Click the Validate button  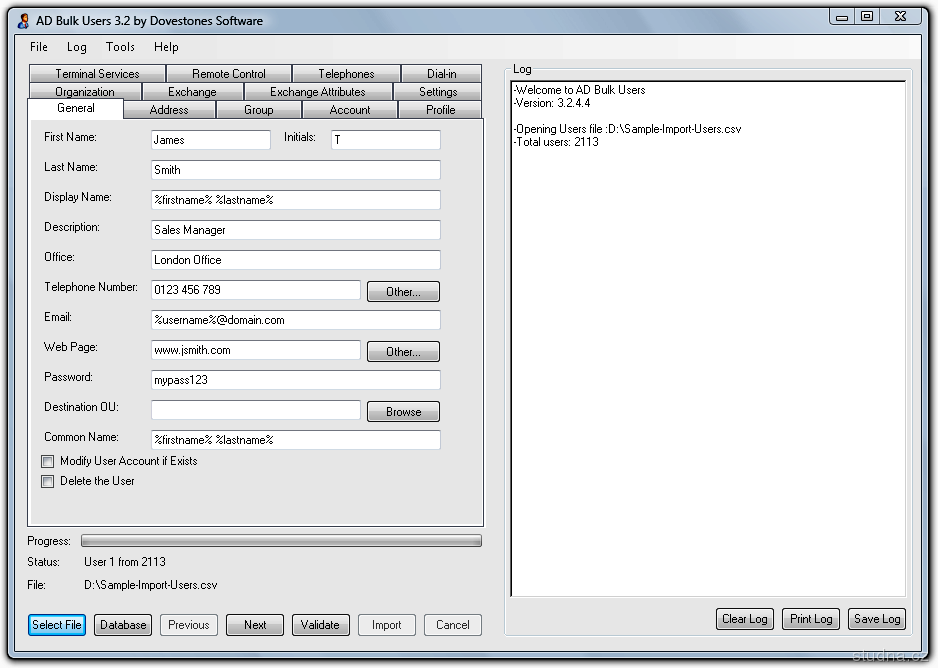coord(320,625)
